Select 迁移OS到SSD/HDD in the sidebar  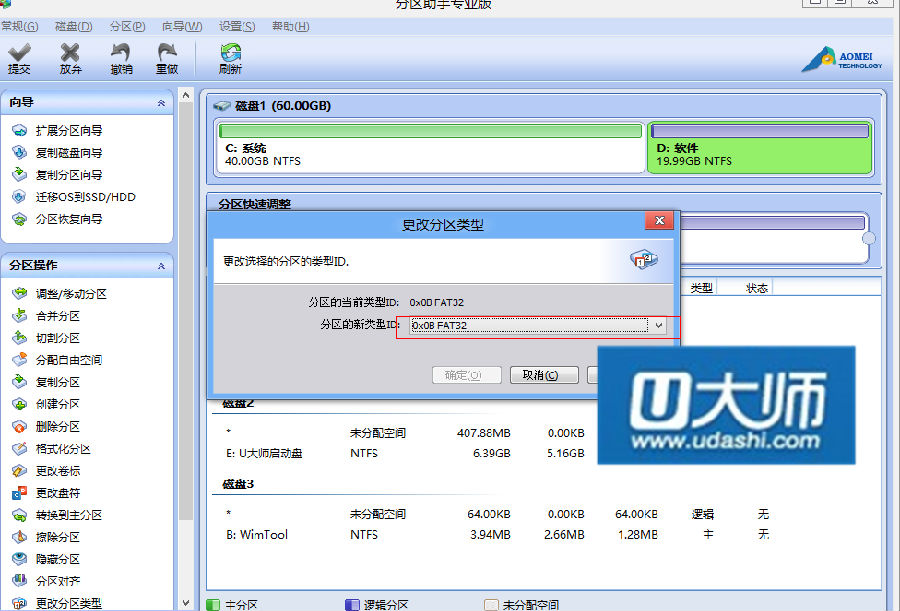pos(85,197)
